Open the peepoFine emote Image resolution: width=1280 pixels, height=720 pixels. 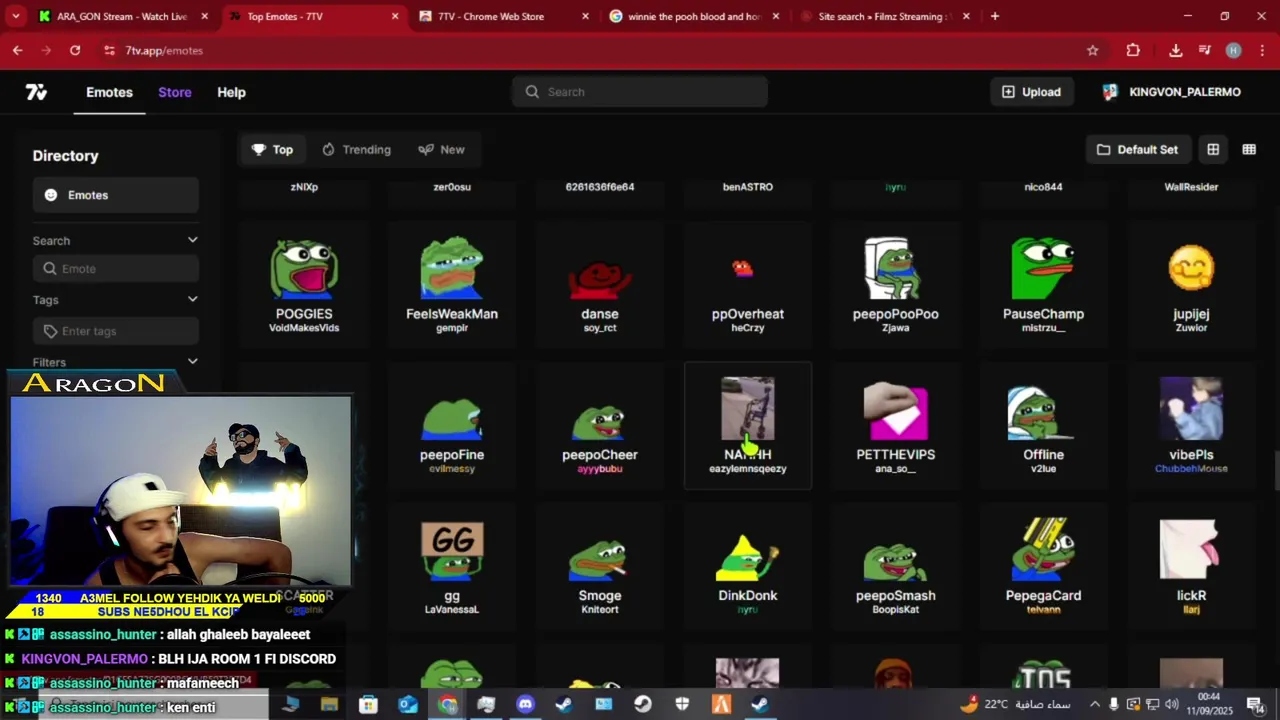452,427
